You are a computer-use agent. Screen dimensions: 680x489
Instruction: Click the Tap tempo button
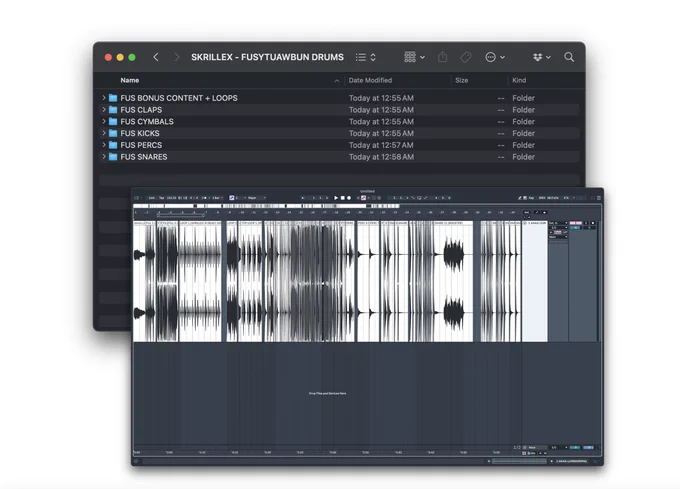click(161, 198)
